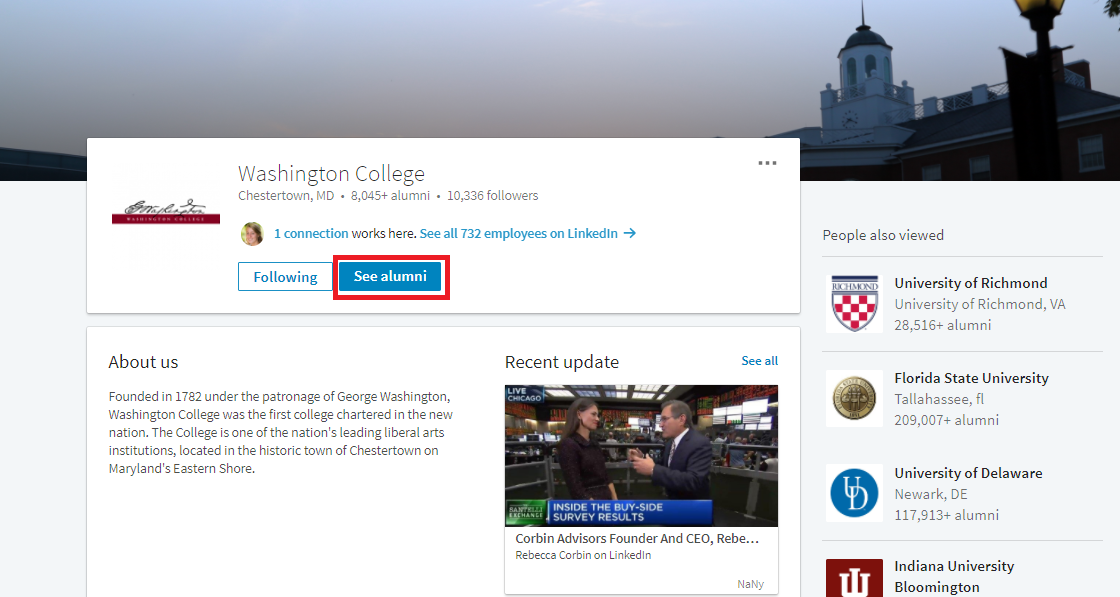The image size is (1120, 597).
Task: Open Indiana University Bloomington logo
Action: tap(854, 578)
